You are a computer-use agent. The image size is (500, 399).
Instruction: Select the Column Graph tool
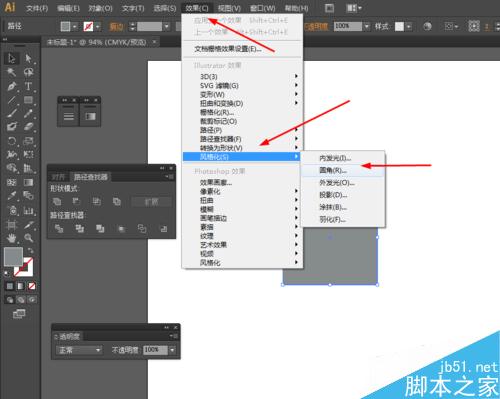pyautogui.click(x=28, y=210)
